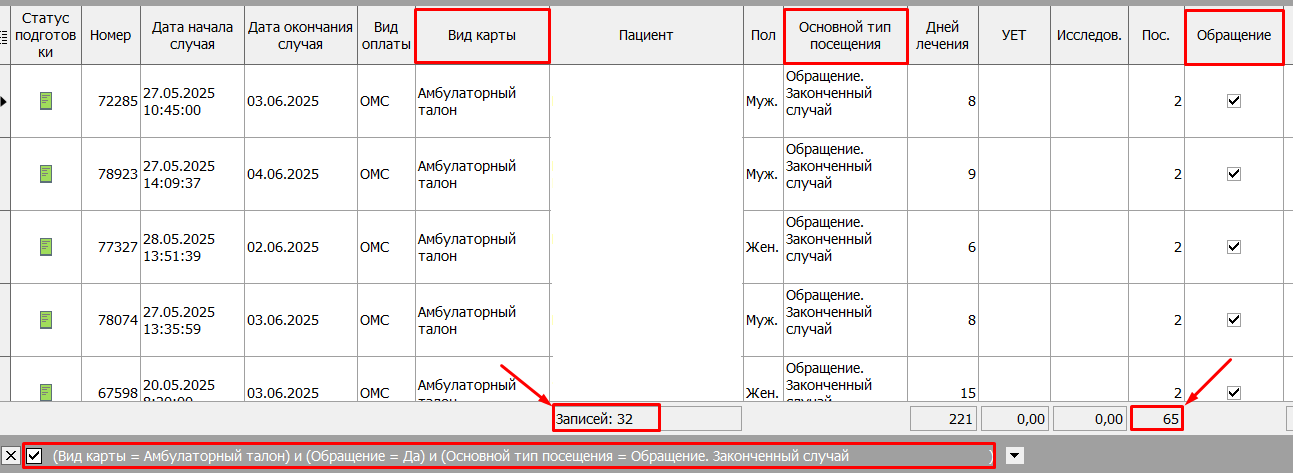Click the УЕТ footer total 0,00

click(x=1014, y=419)
